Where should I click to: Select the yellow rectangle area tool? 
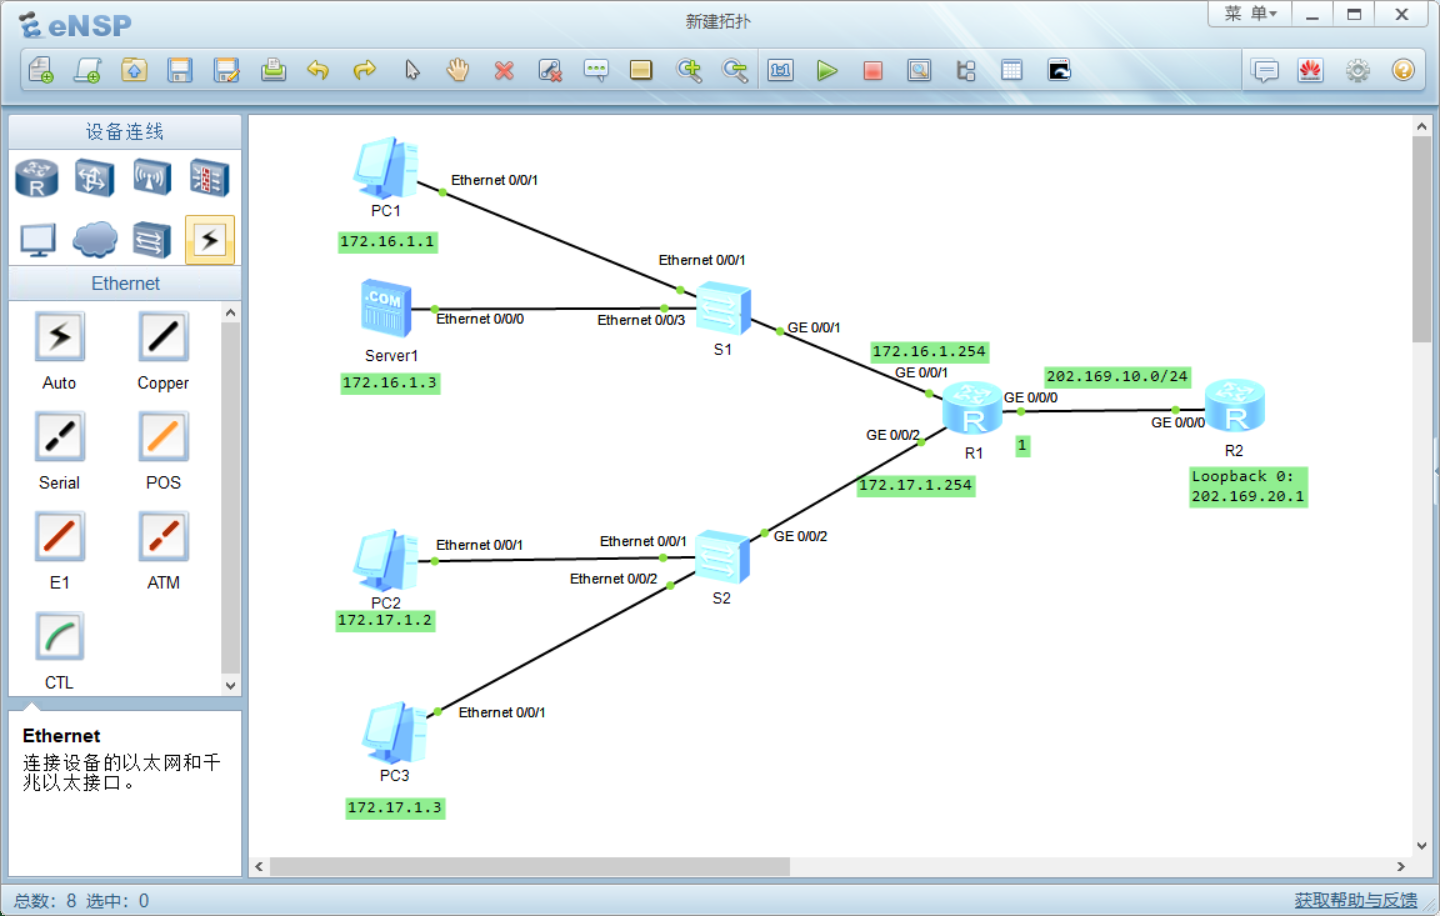[x=641, y=70]
